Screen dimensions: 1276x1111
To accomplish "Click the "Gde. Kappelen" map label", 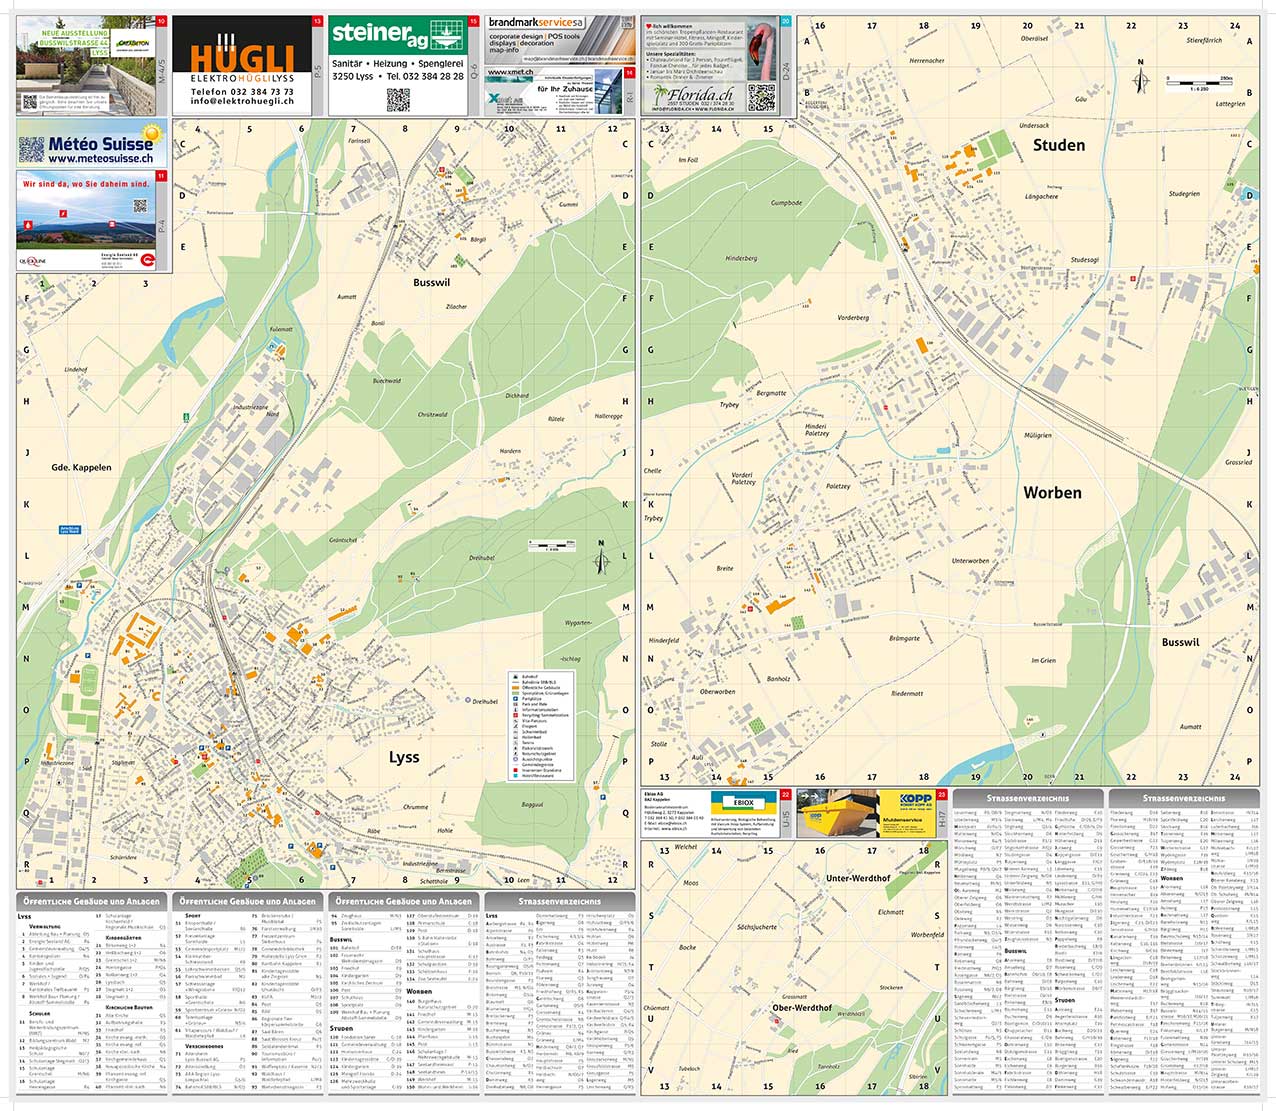I will pos(82,468).
